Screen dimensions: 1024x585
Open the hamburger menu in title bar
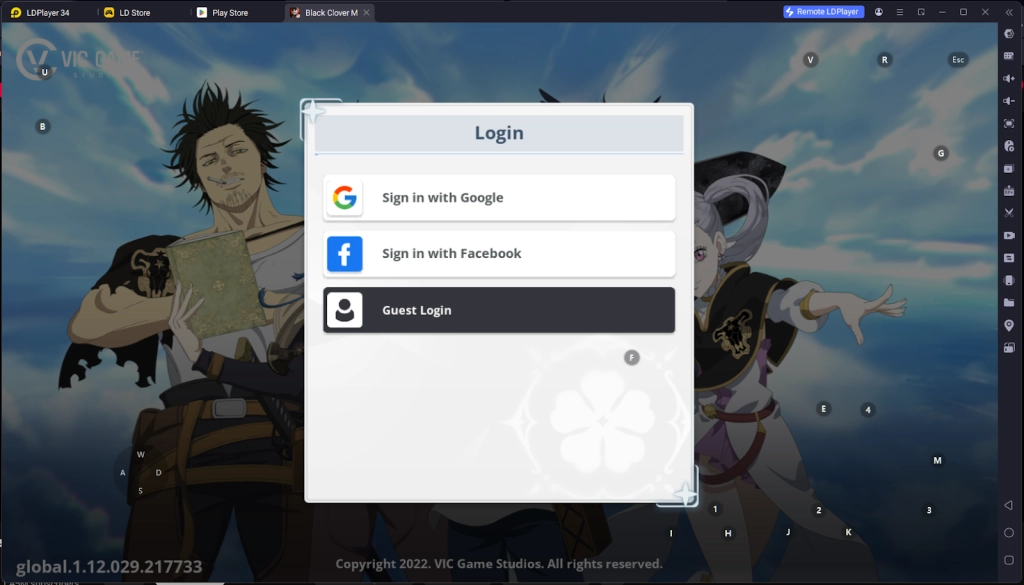[x=900, y=12]
